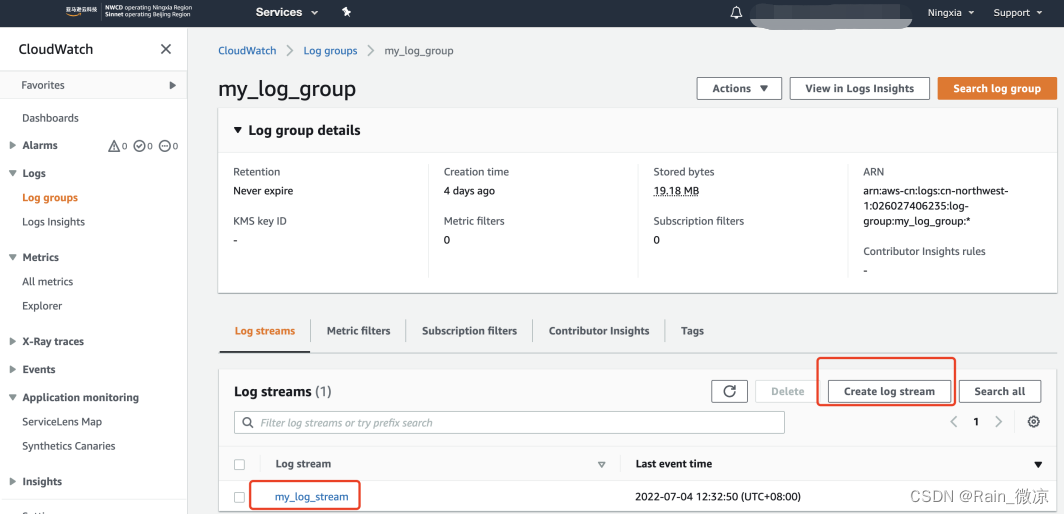Sort by Last event time arrow
The height and width of the screenshot is (514, 1064).
pos(1038,464)
